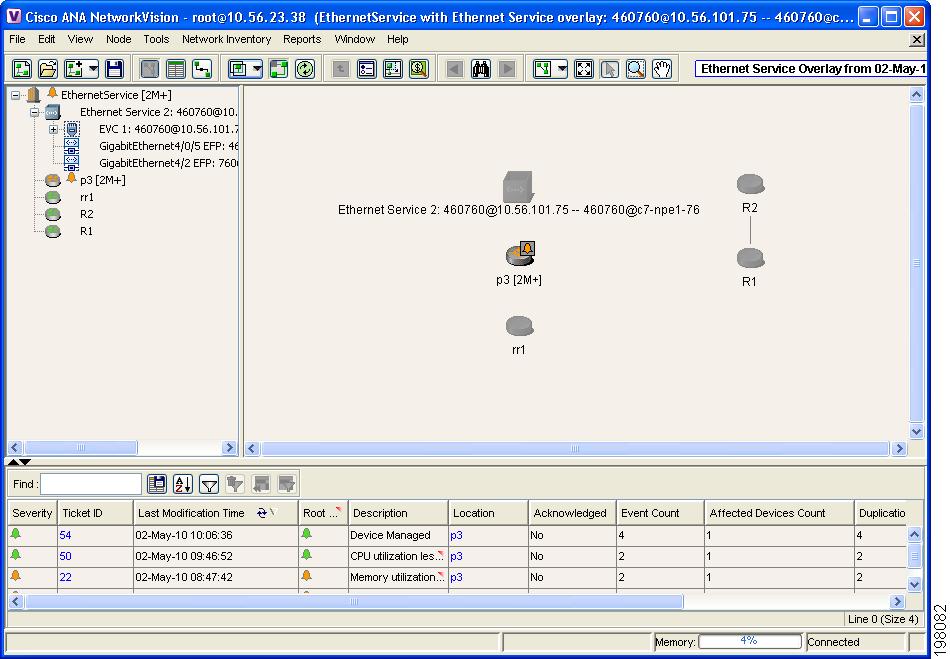Click the Go to Parent icon

[x=340, y=68]
